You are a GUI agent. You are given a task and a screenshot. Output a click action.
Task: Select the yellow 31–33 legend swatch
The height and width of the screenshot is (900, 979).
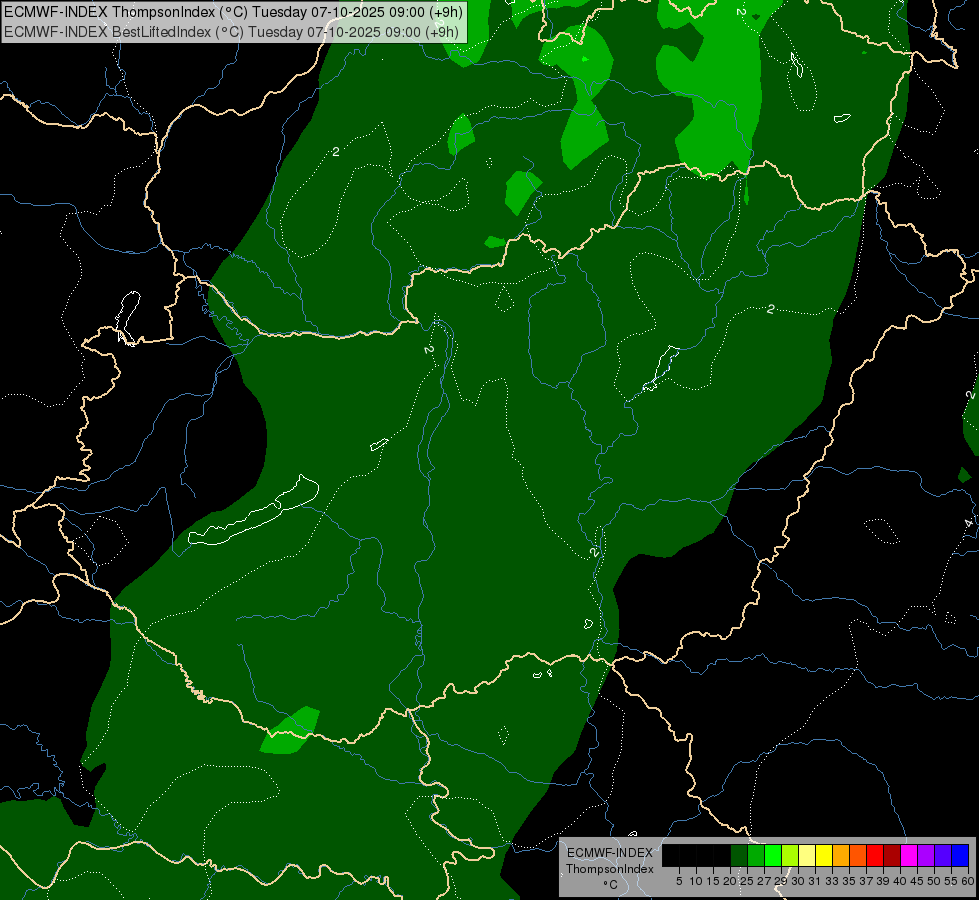824,855
